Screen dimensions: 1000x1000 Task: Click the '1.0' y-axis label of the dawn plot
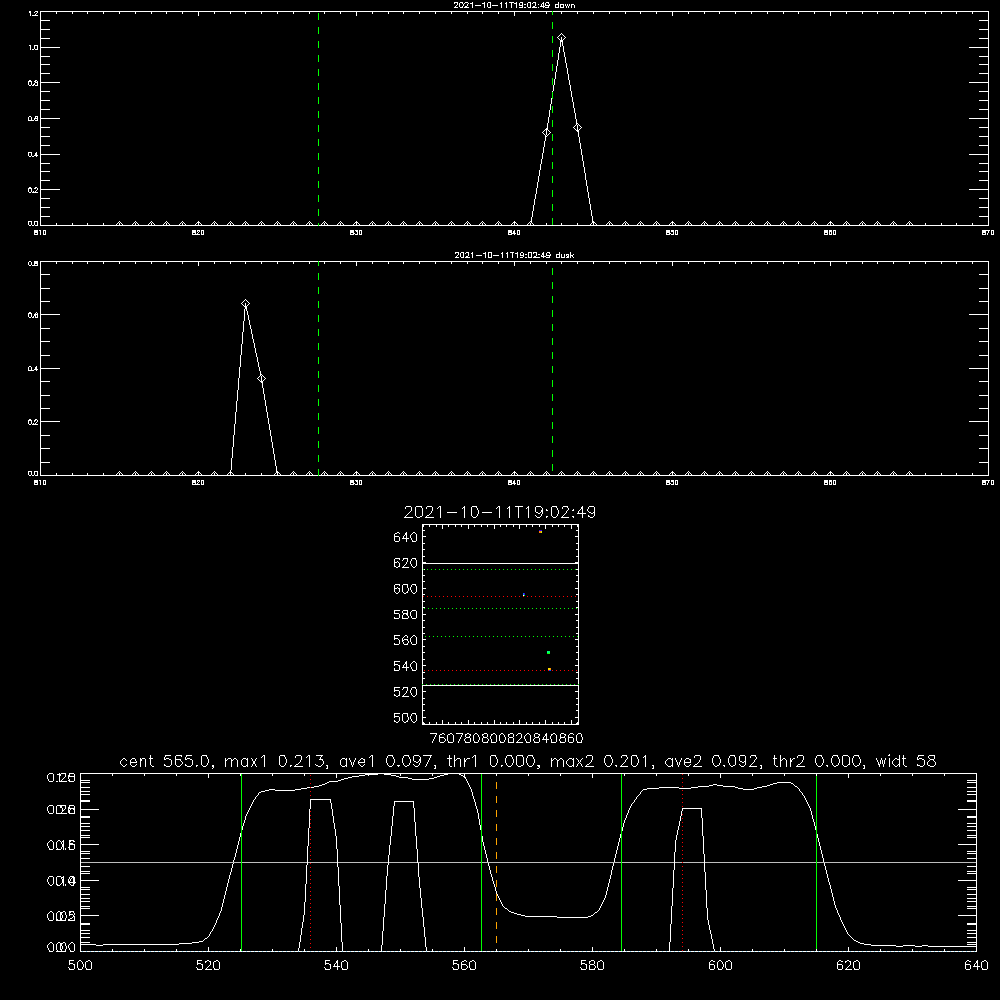33,48
